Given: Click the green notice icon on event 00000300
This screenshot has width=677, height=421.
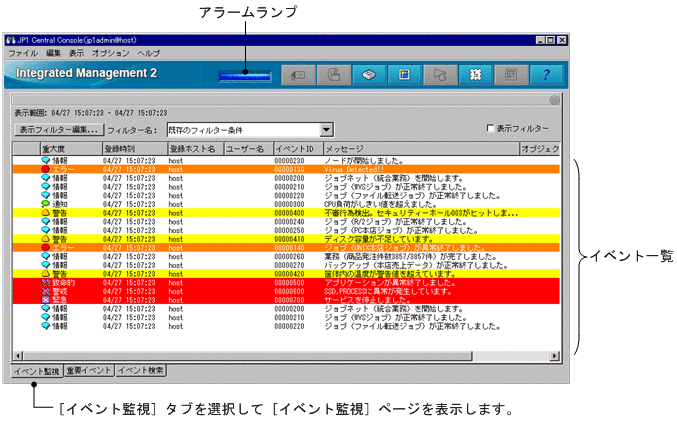Looking at the screenshot, I should click(x=45, y=204).
